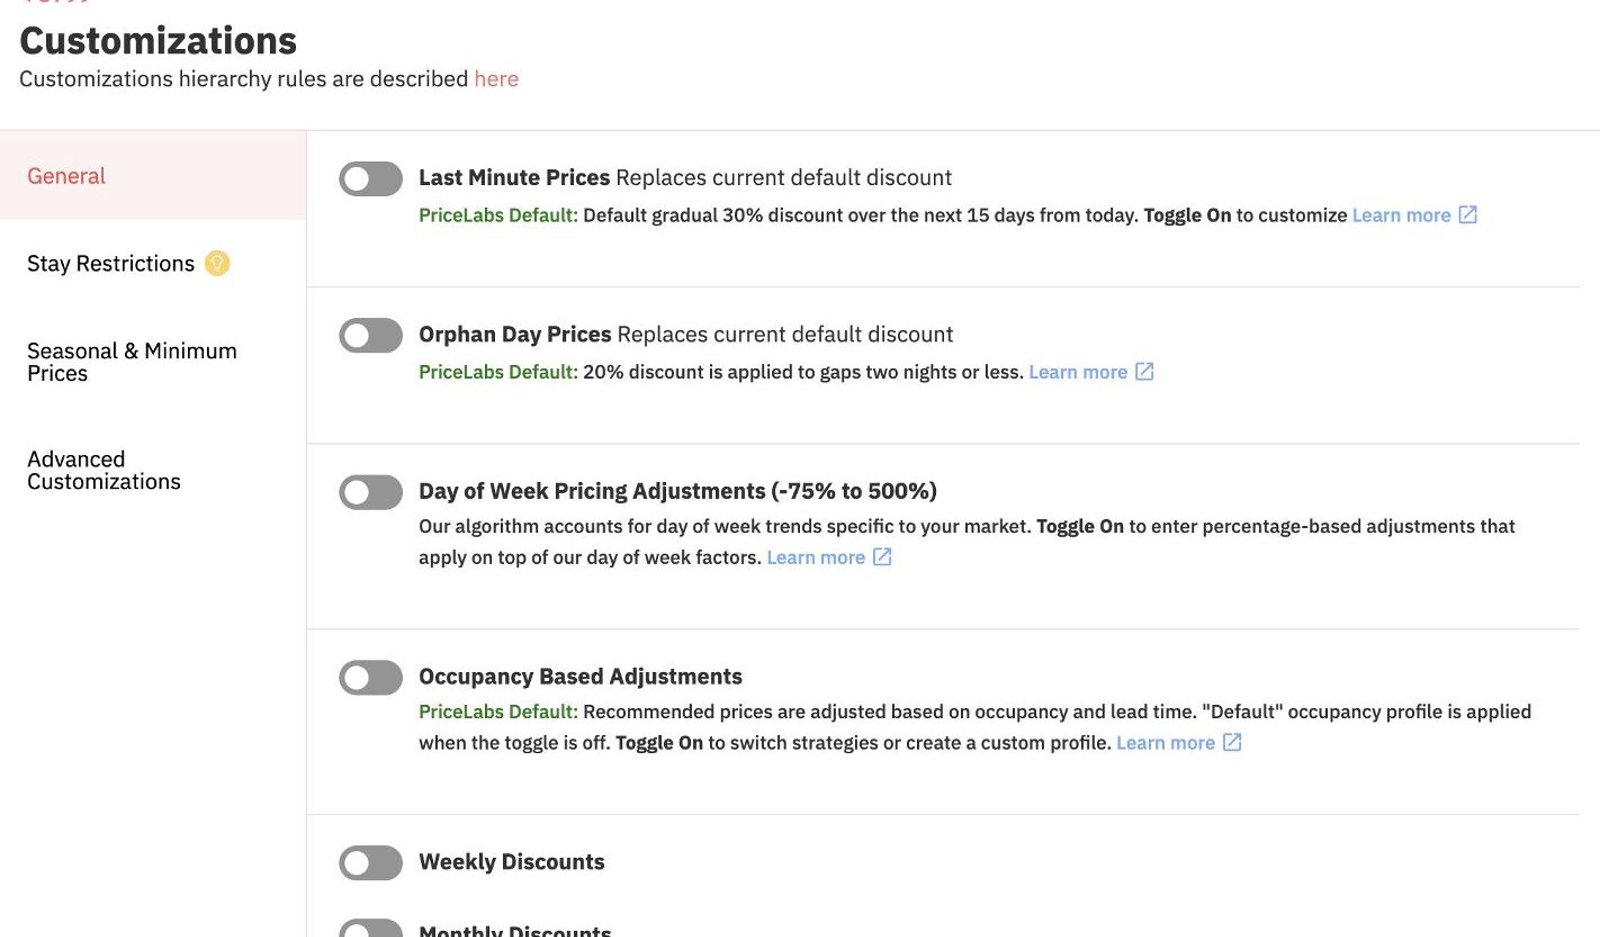Toggle Monthly Discounts switch
1600x937 pixels.
tap(371, 929)
